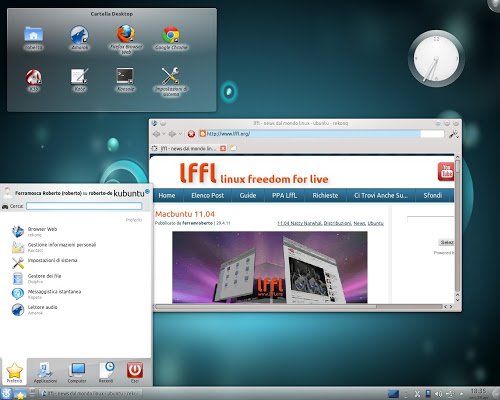Click the star favorites icon on taskbar

click(x=20, y=394)
